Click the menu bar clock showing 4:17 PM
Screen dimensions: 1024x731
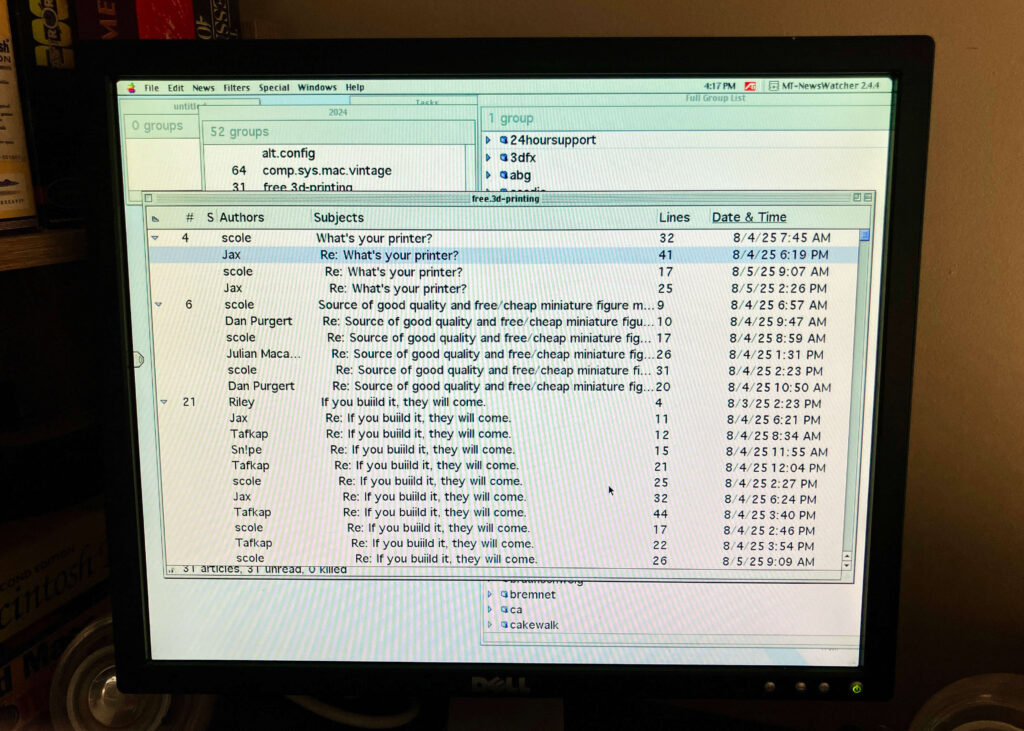[x=719, y=86]
